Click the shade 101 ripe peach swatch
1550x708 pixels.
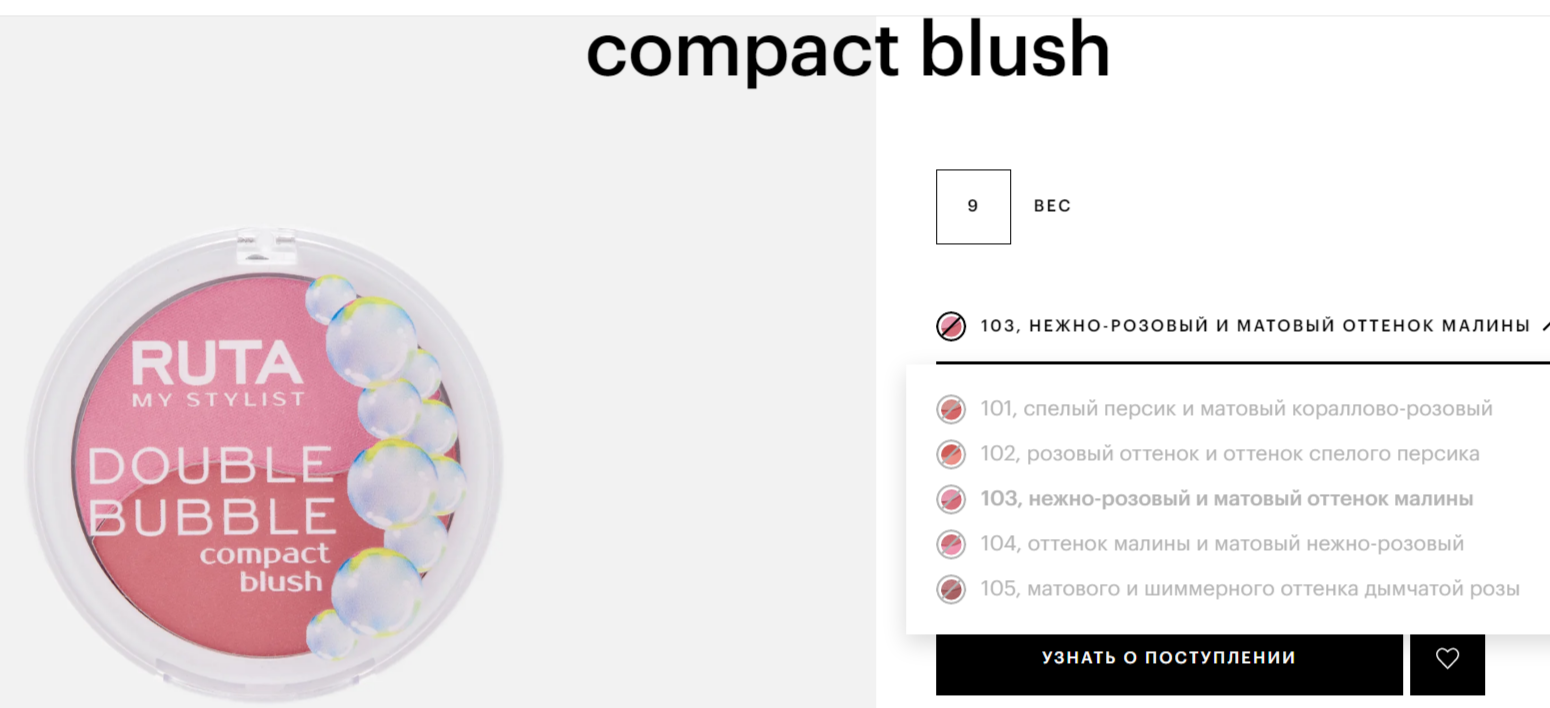click(x=950, y=409)
